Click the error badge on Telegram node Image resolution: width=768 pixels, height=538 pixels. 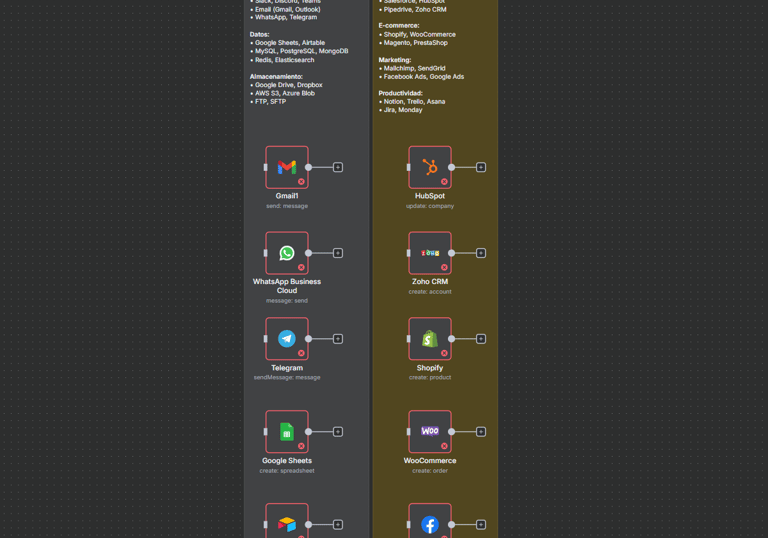click(301, 353)
